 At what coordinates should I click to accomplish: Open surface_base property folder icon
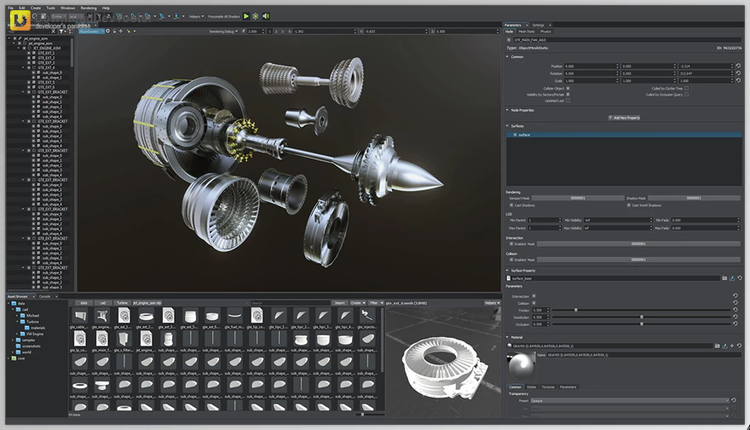click(x=725, y=278)
